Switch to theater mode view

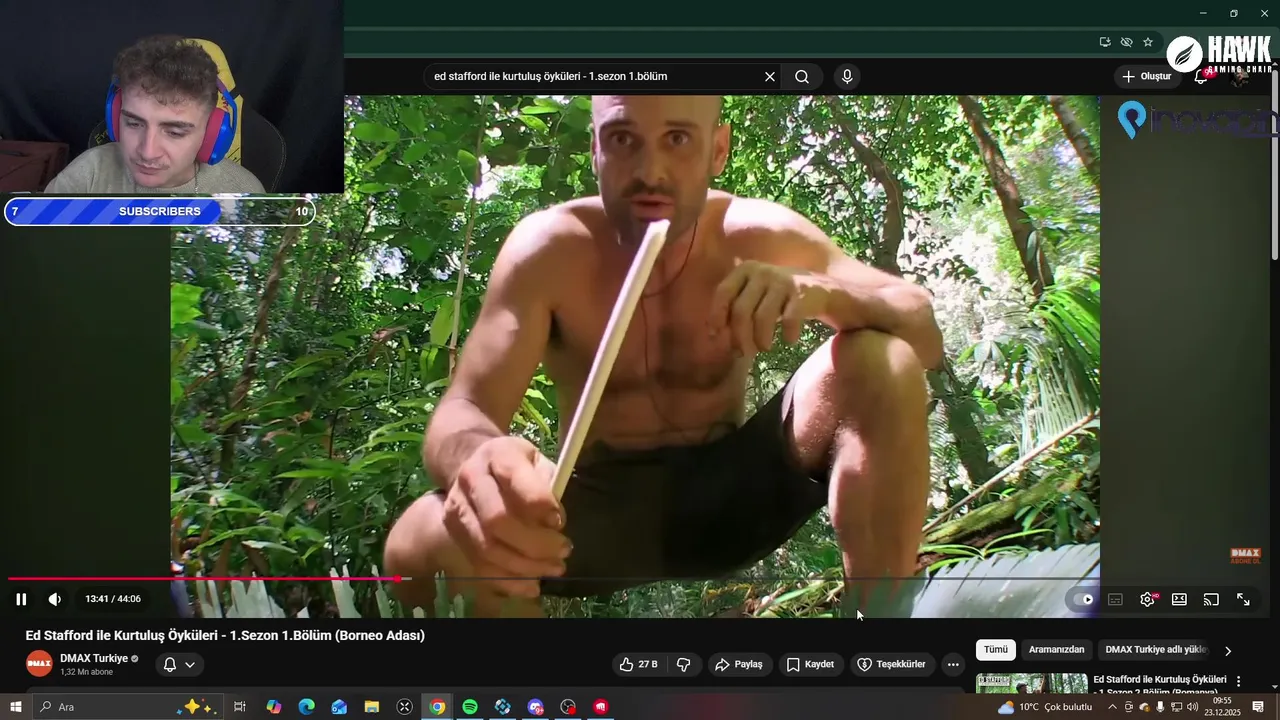[1179, 599]
